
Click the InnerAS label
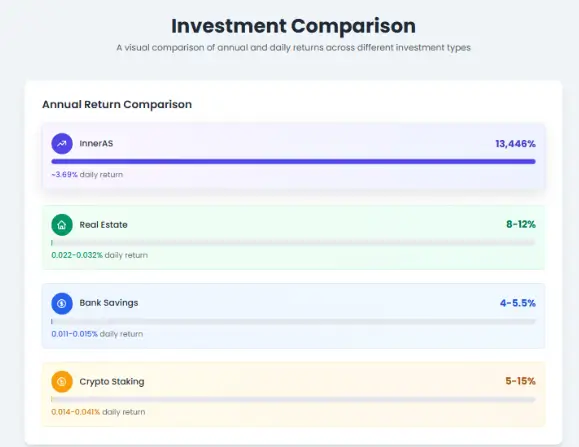[x=96, y=144]
